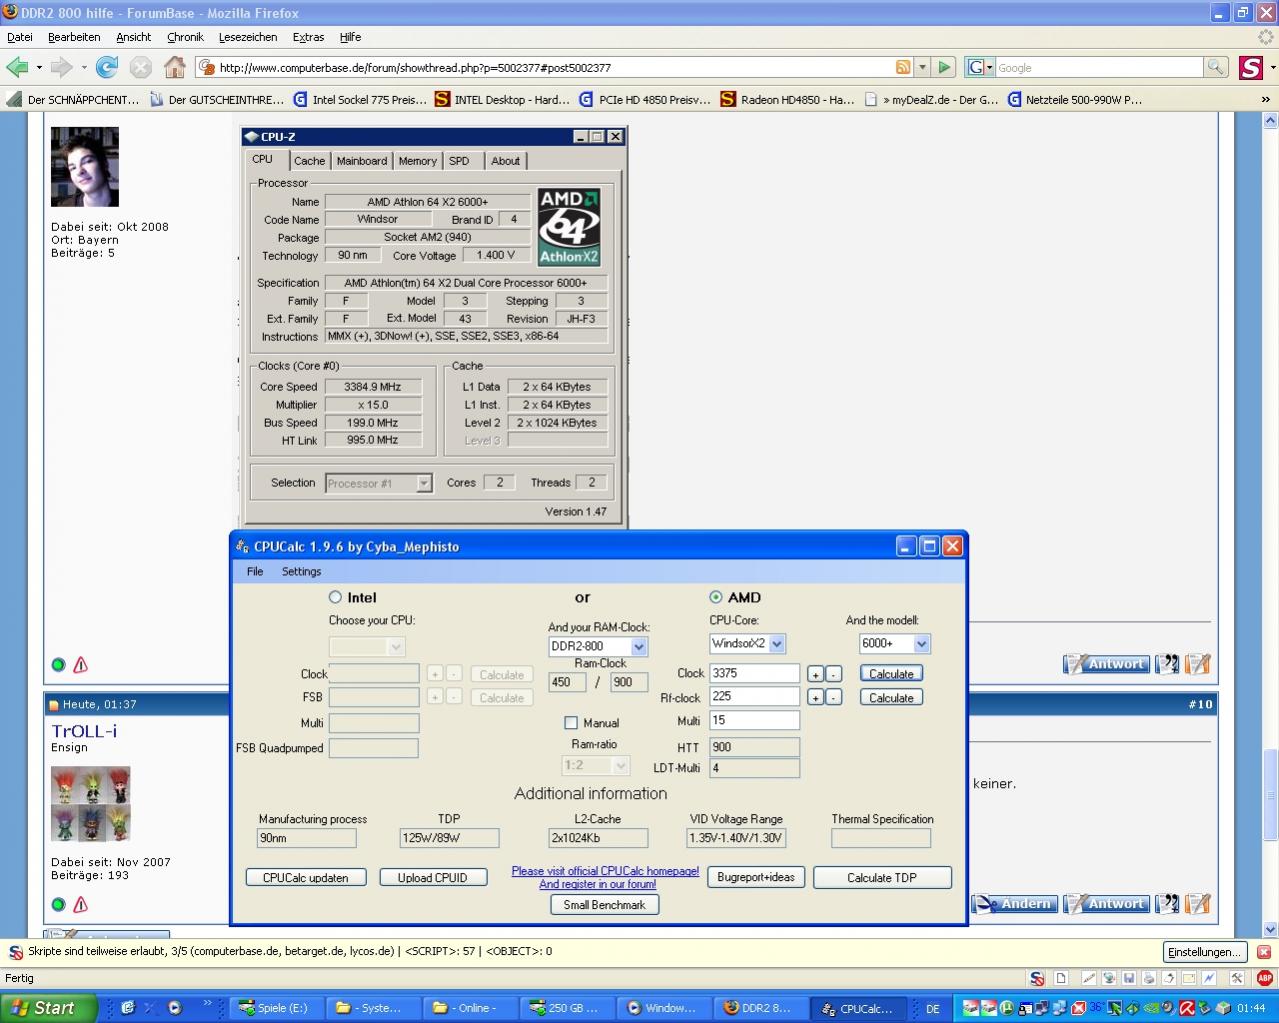Click the DE language indicator in taskbar
The image size is (1279, 1023).
pos(933,1008)
